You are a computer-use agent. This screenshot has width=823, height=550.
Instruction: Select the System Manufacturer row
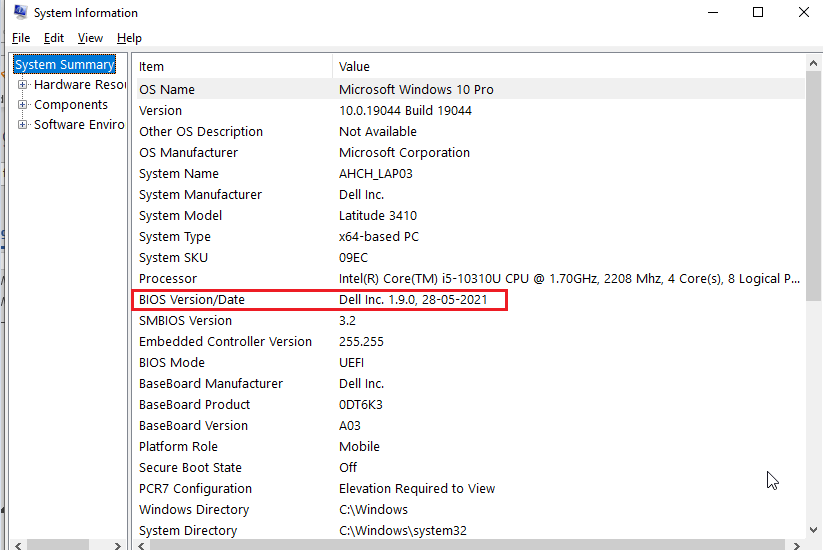(x=470, y=195)
